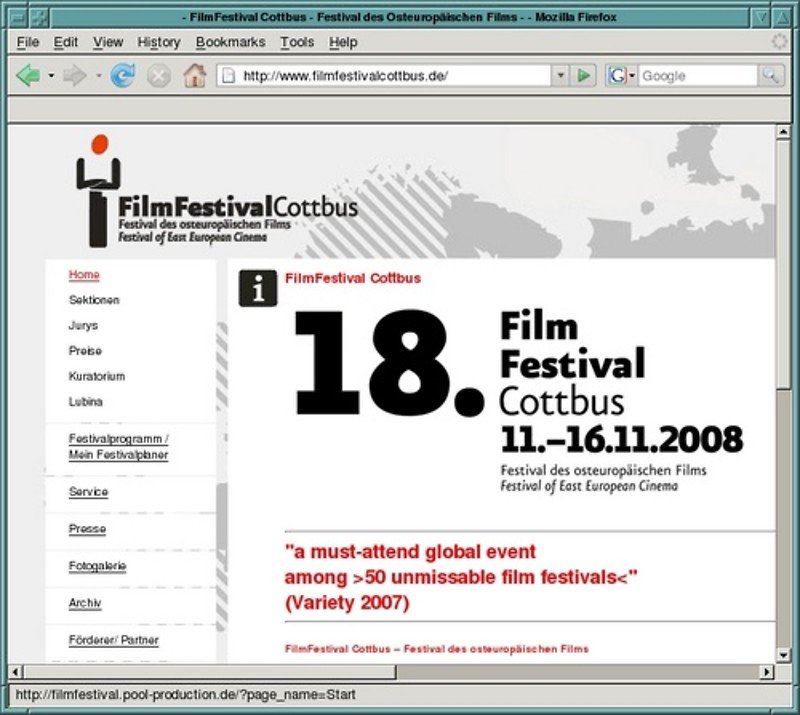View the Fotogalerie link
The height and width of the screenshot is (715, 800).
click(97, 566)
